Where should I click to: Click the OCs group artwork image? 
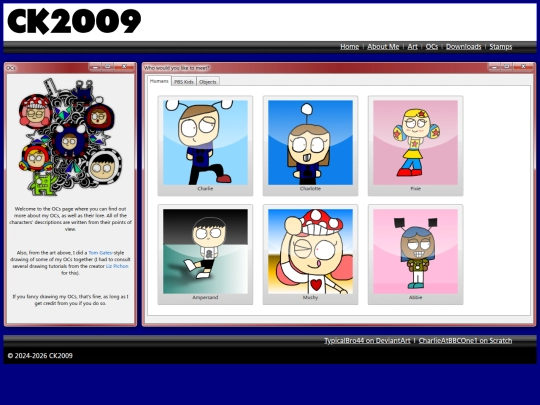[70, 137]
